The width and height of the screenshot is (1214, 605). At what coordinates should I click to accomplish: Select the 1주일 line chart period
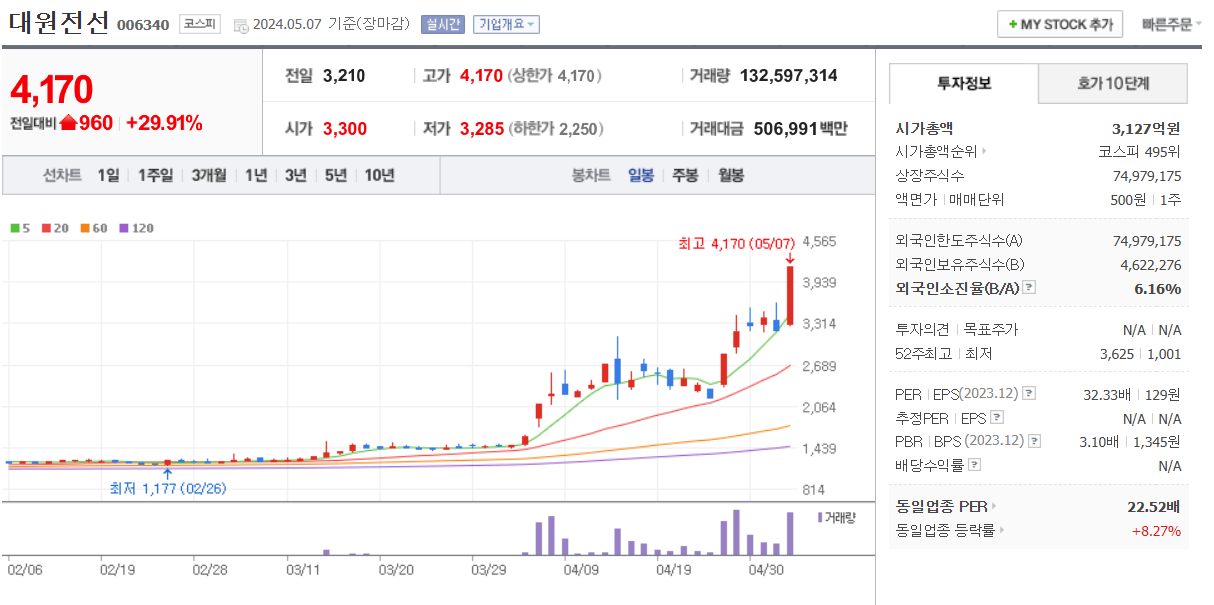(155, 175)
